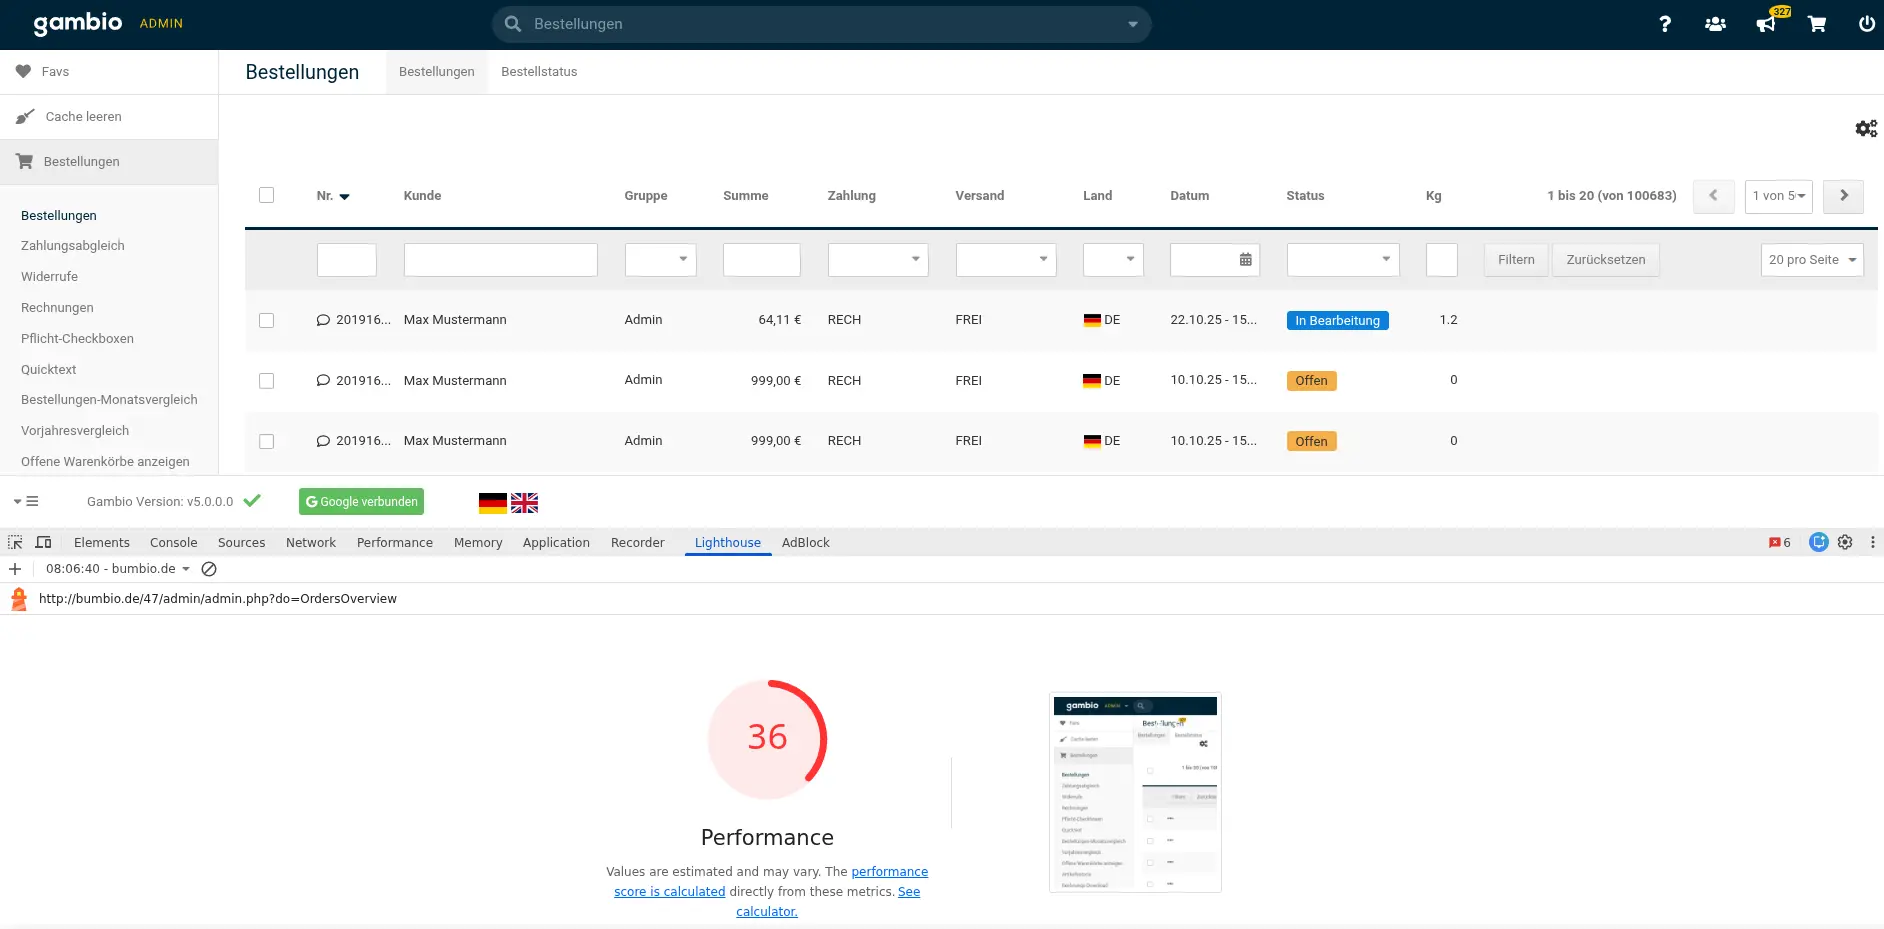Click the Lighthouse page screenshot thumbnail
The width and height of the screenshot is (1884, 929).
click(1135, 792)
